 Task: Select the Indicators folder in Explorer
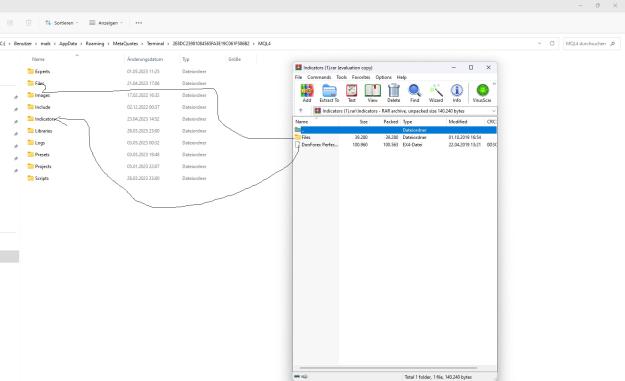tap(42, 119)
